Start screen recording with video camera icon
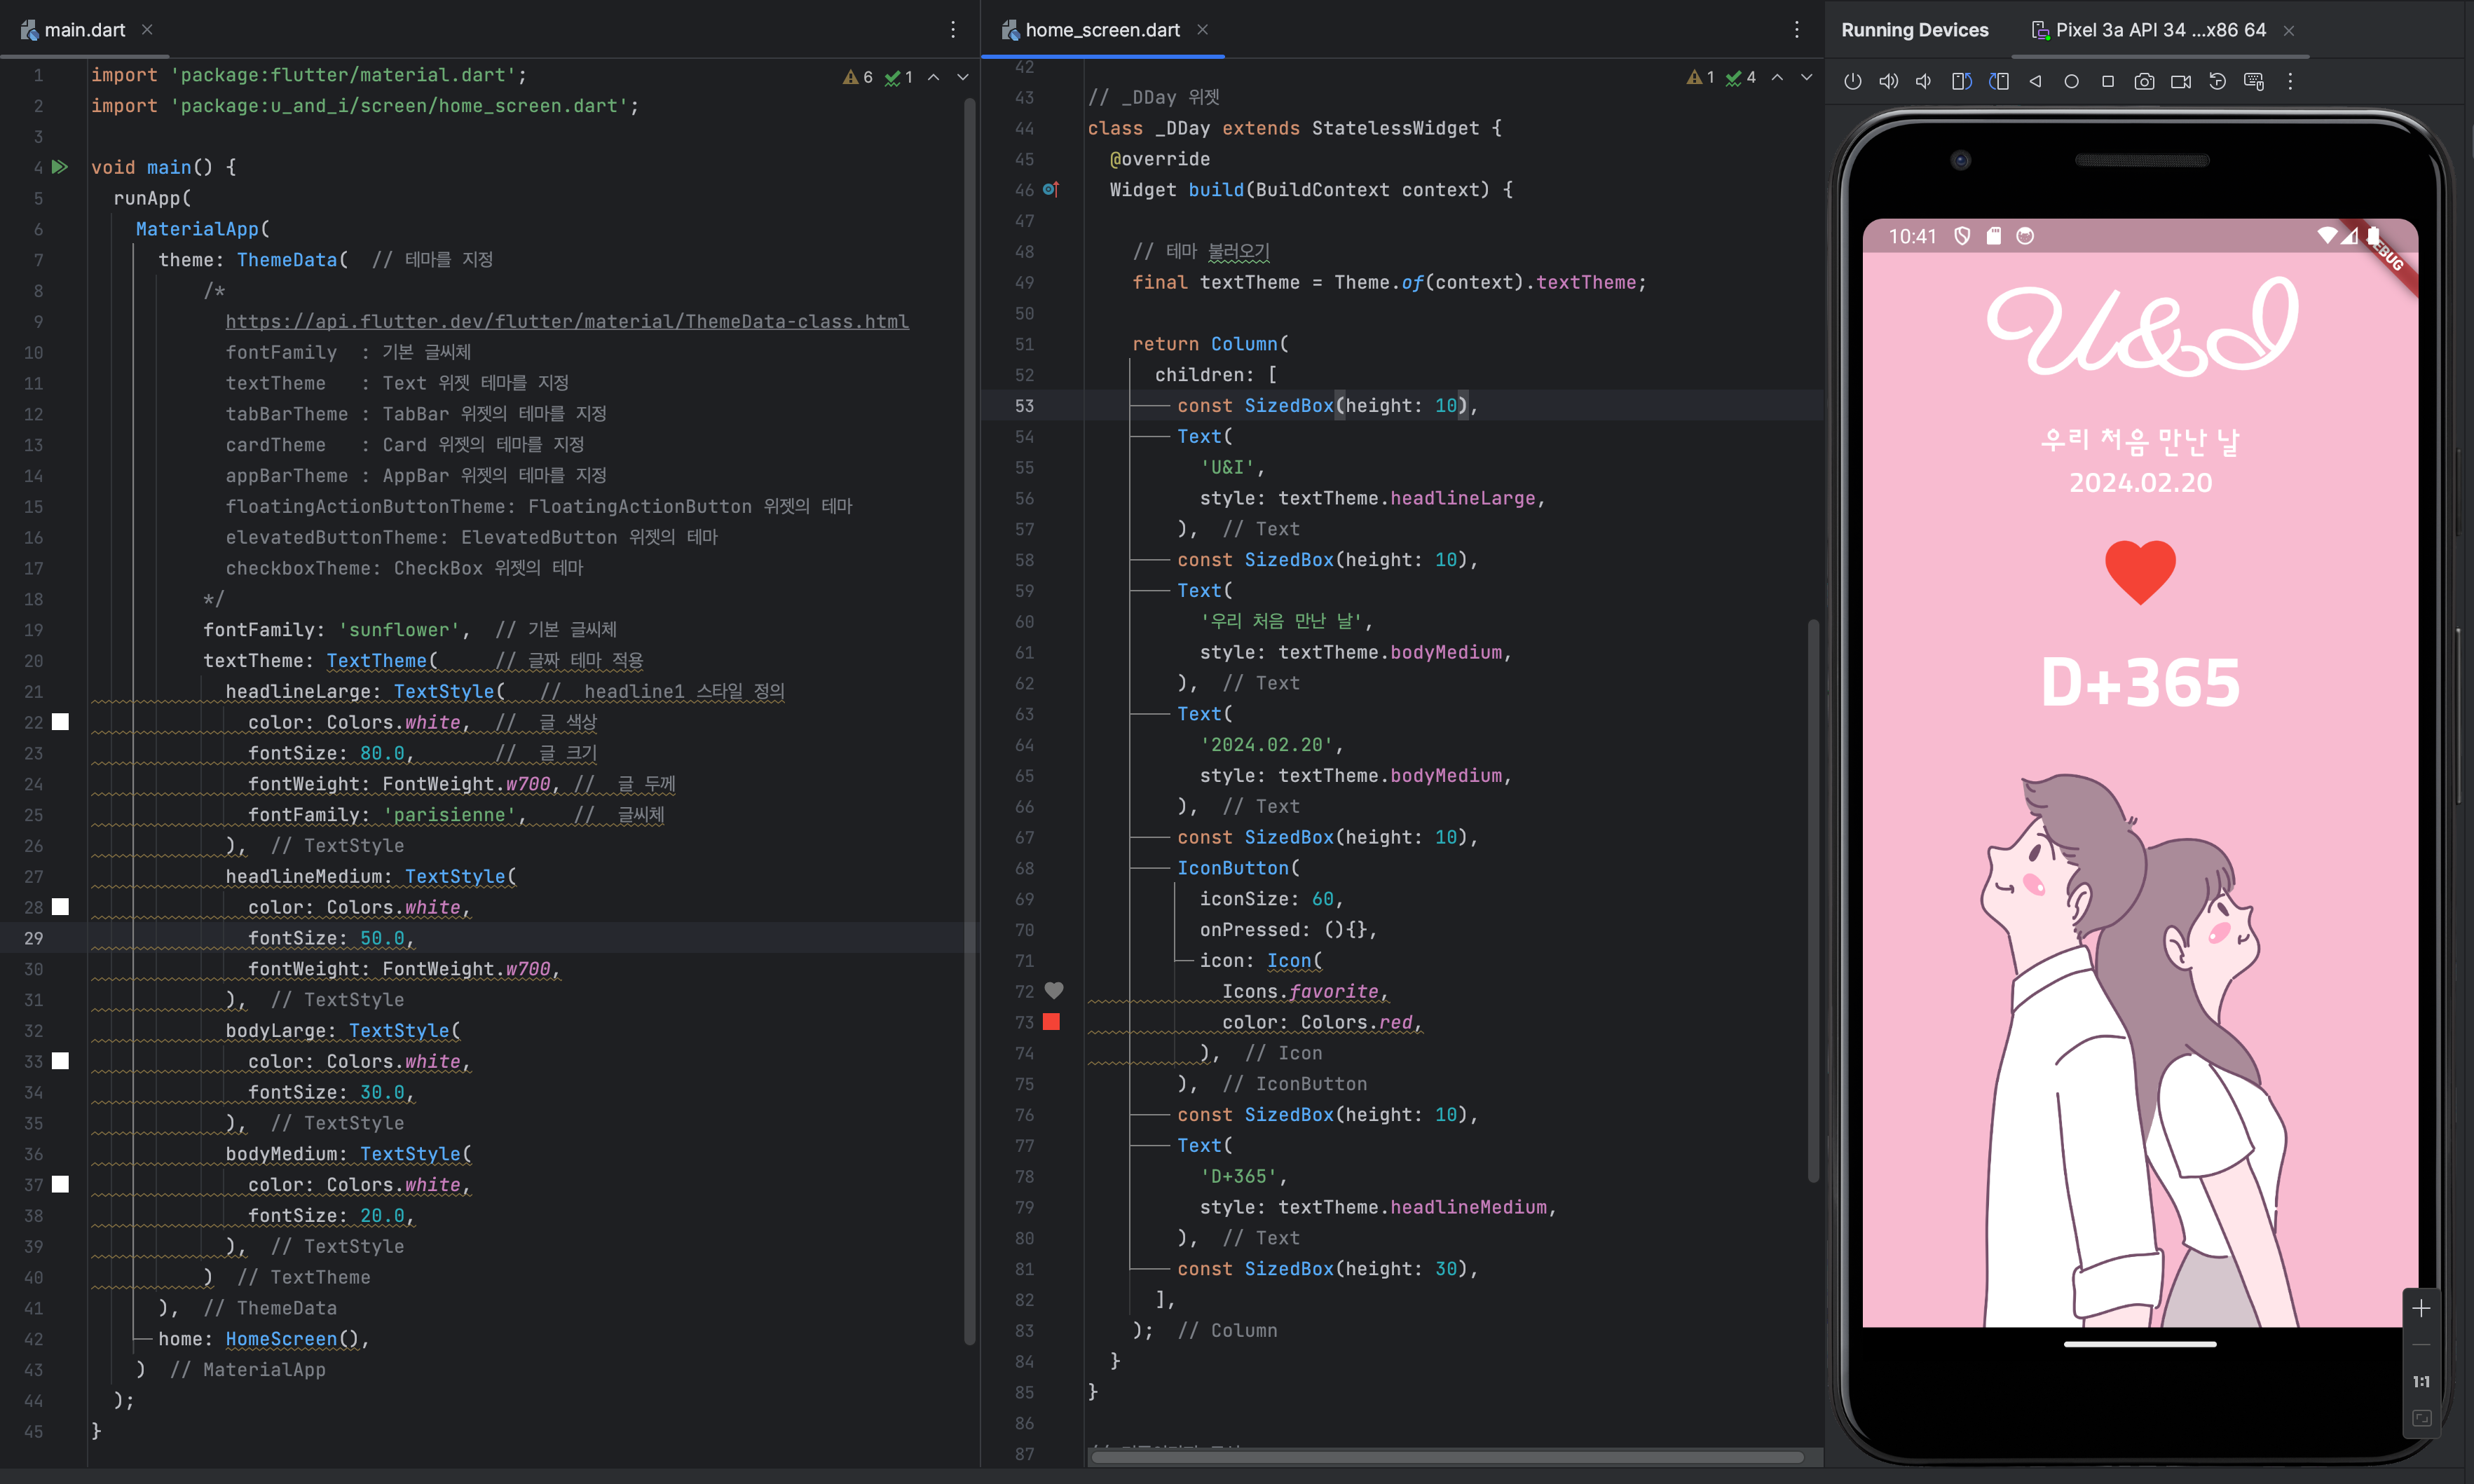 tap(2181, 81)
